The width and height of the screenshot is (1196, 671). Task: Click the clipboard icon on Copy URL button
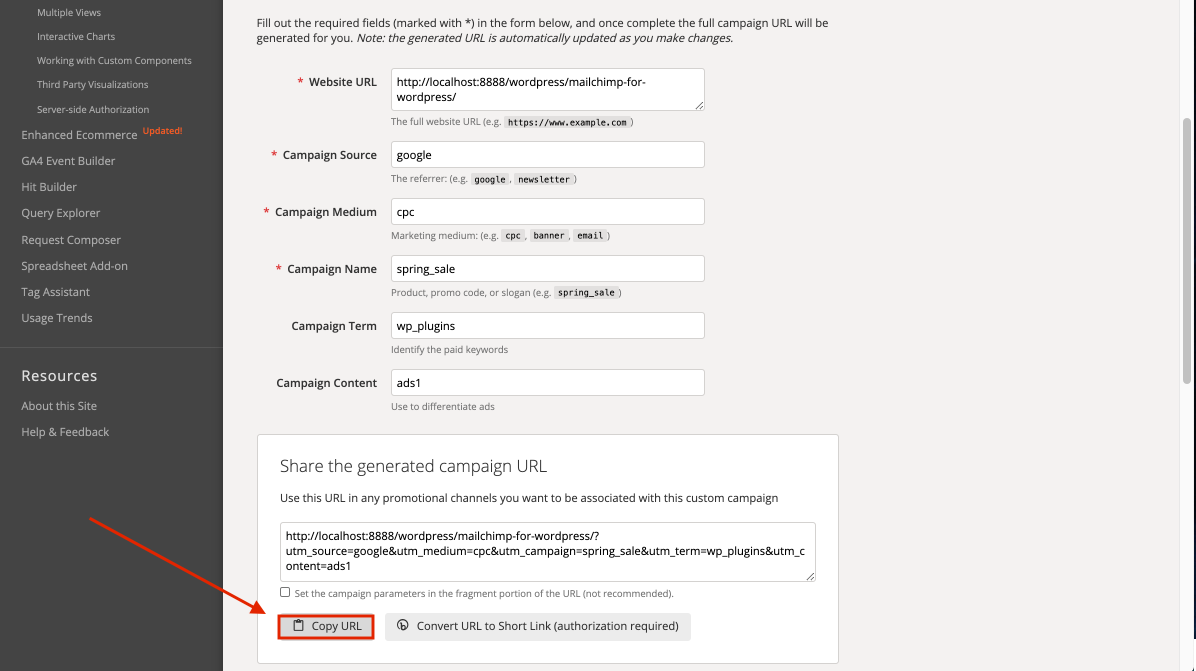(x=297, y=626)
